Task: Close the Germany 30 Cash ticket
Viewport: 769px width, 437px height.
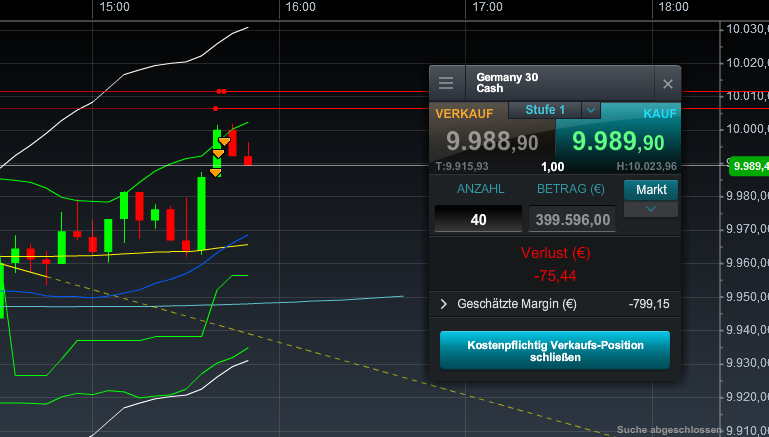Action: pos(667,84)
